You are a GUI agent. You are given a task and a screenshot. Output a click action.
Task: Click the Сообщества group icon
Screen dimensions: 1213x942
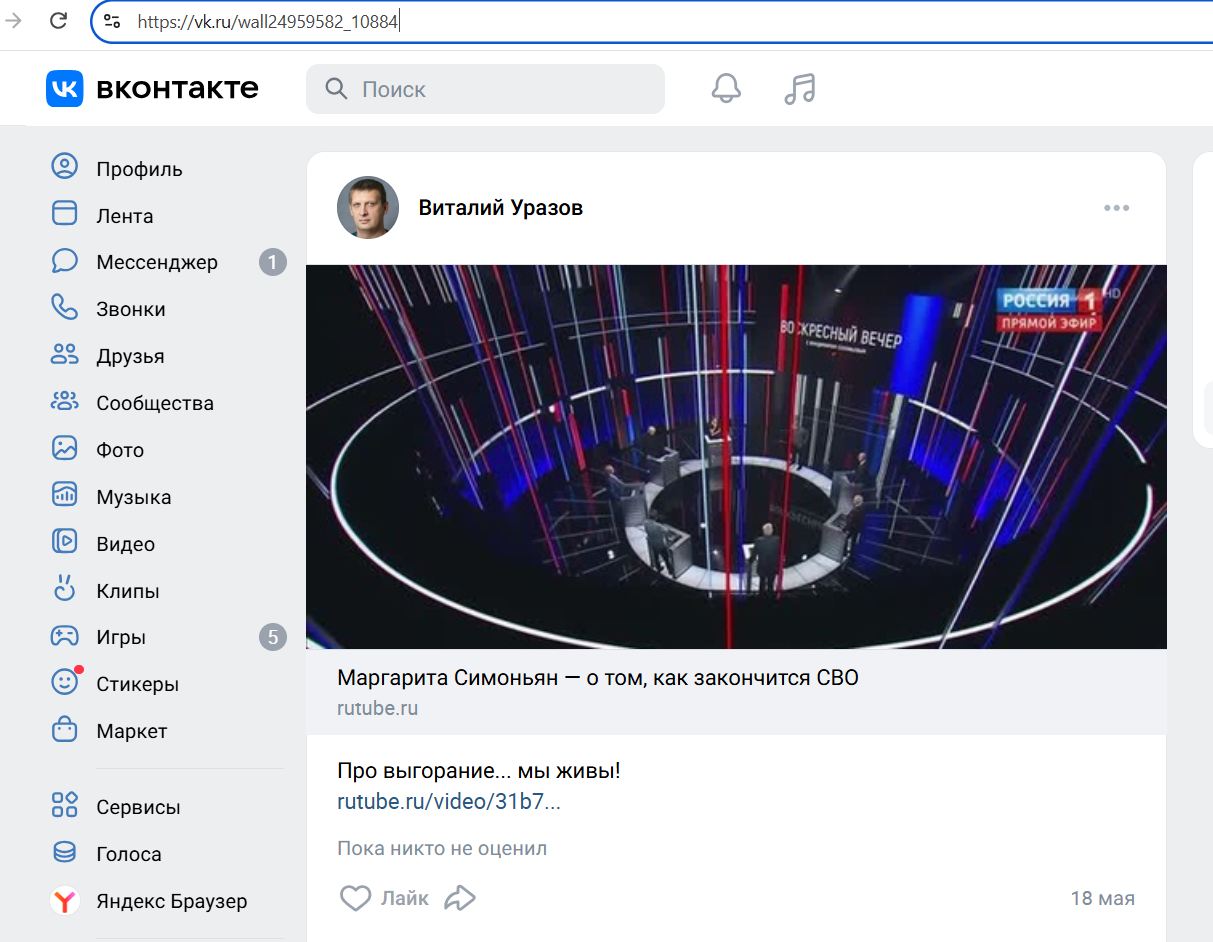64,402
